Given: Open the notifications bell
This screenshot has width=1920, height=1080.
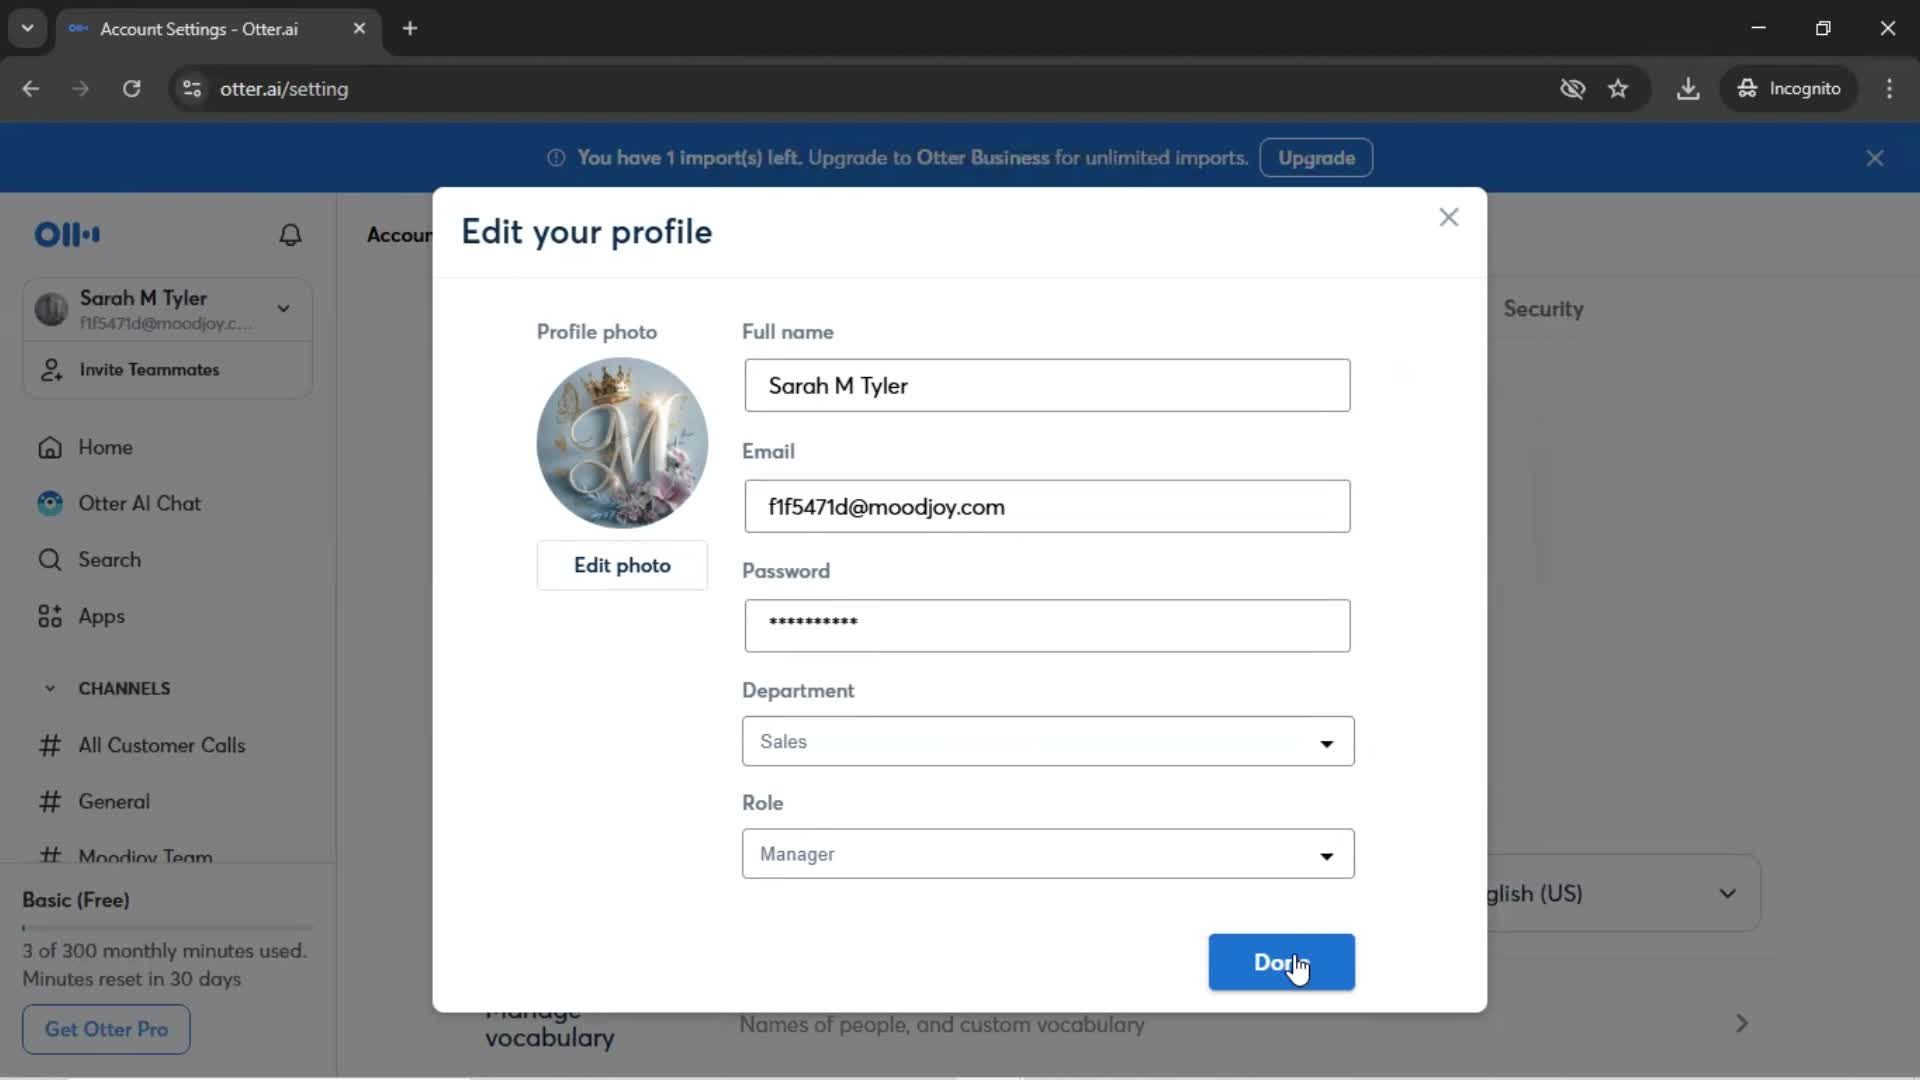Looking at the screenshot, I should coord(290,235).
